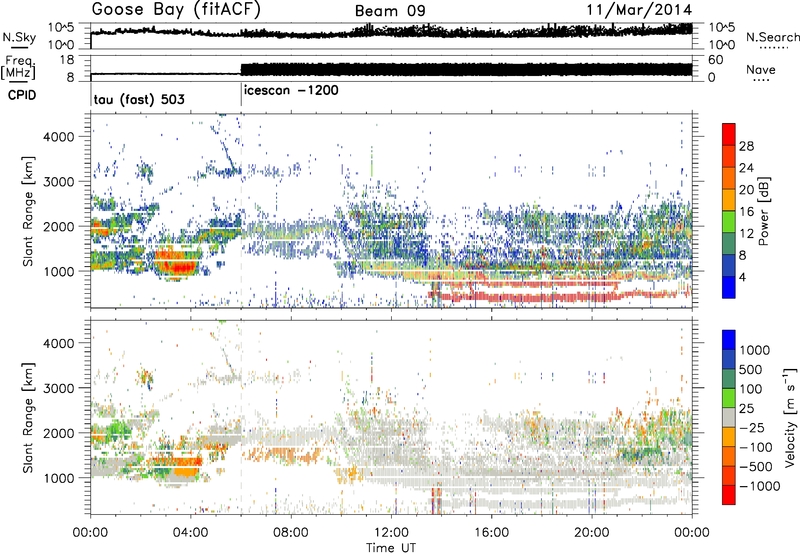Click the red bottom of velocity colorbar
800x554 pixels.
(x=729, y=495)
